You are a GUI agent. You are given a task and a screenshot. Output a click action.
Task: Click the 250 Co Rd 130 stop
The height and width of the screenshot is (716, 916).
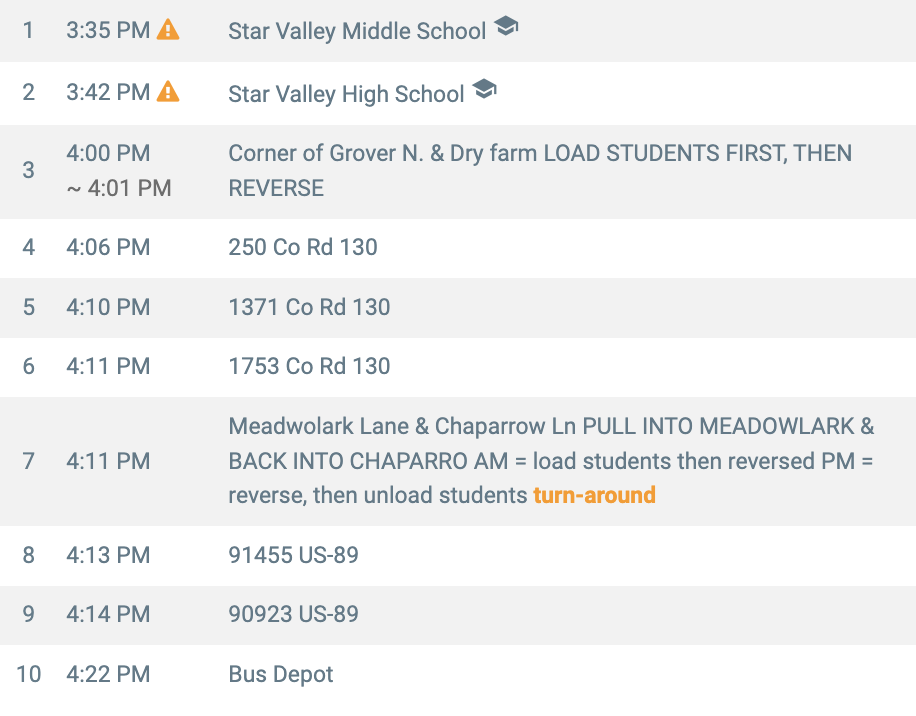tap(303, 247)
